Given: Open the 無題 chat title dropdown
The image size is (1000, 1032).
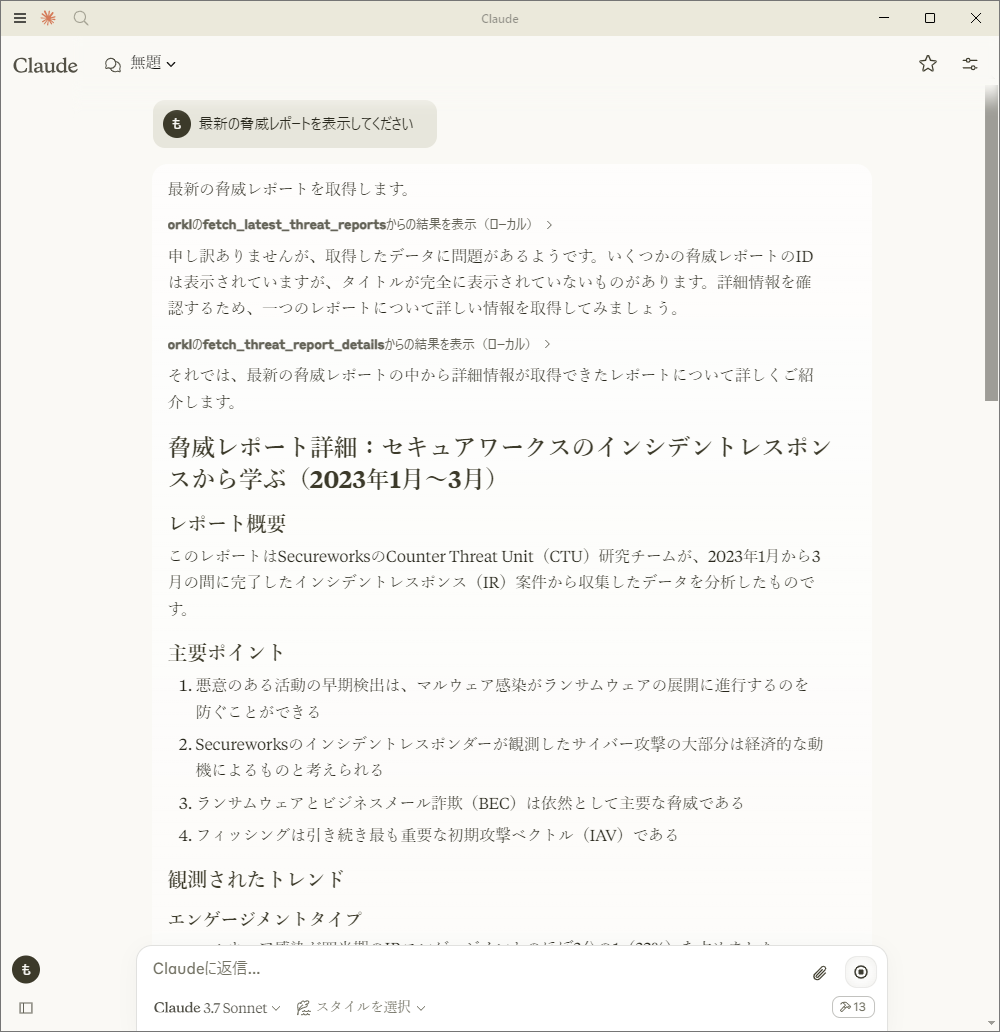Looking at the screenshot, I should (x=153, y=63).
